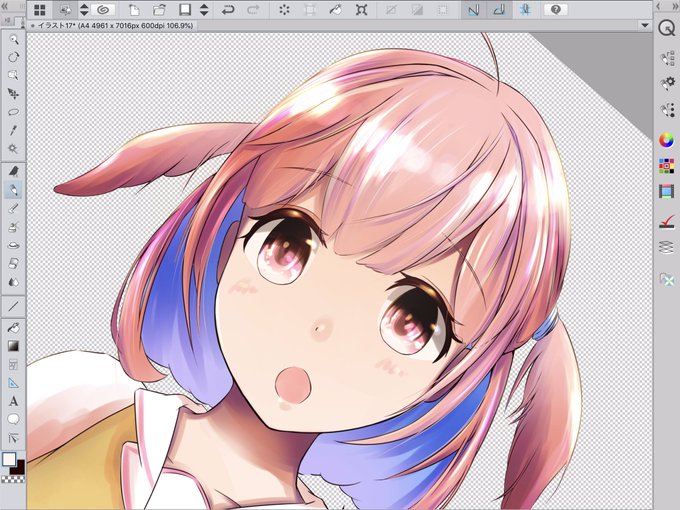Expand the save options up-down arrows

click(204, 10)
